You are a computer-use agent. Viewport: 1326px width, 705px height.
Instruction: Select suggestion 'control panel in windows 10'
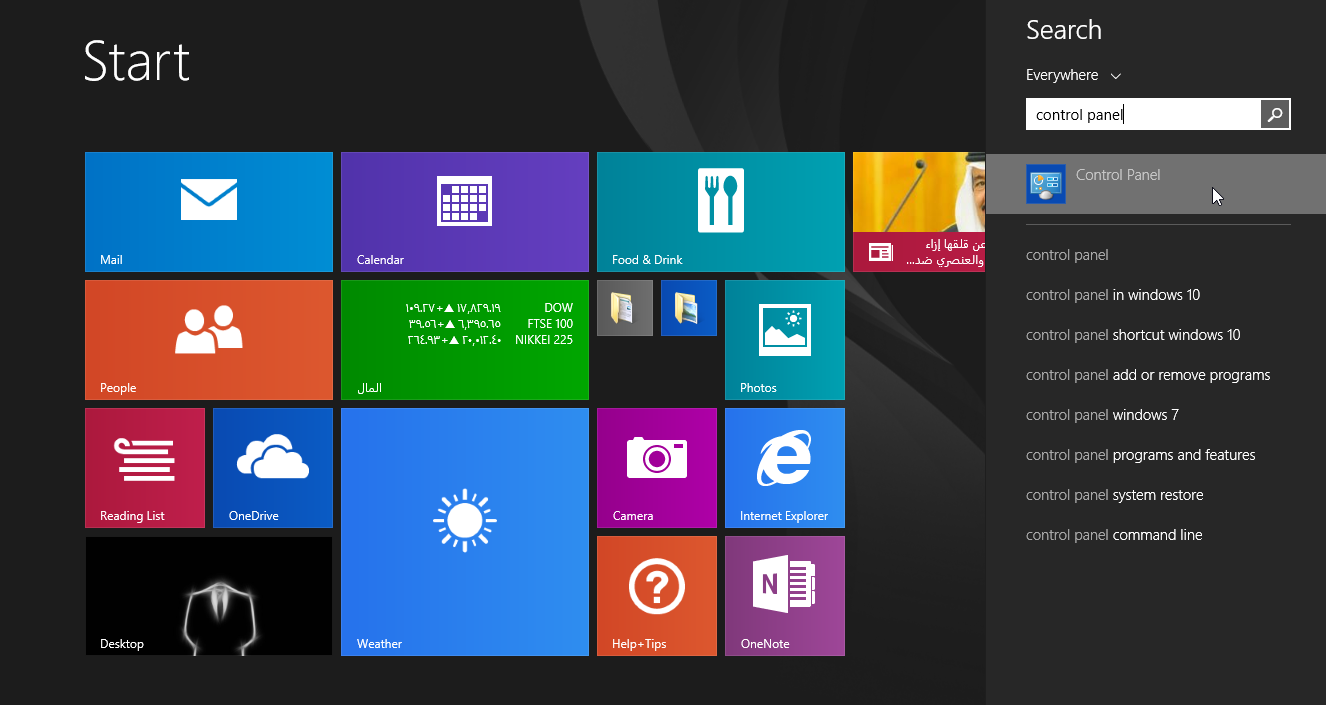pyautogui.click(x=1113, y=295)
